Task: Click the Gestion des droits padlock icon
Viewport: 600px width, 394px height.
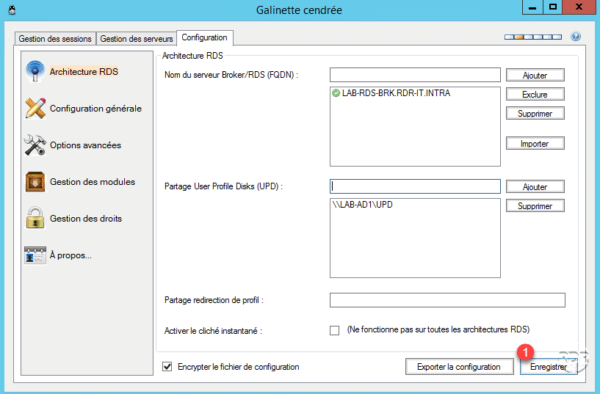Action: (35, 218)
